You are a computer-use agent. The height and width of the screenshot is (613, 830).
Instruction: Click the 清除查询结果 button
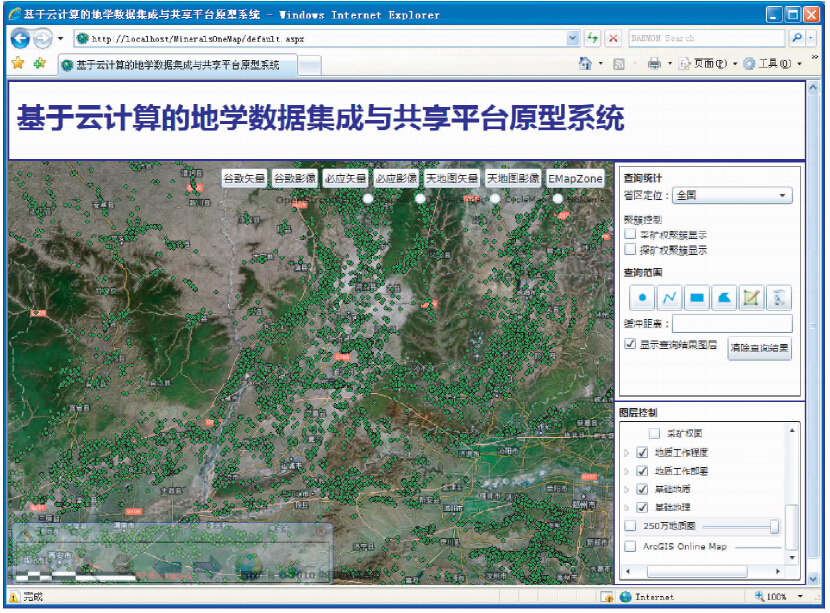pos(759,350)
